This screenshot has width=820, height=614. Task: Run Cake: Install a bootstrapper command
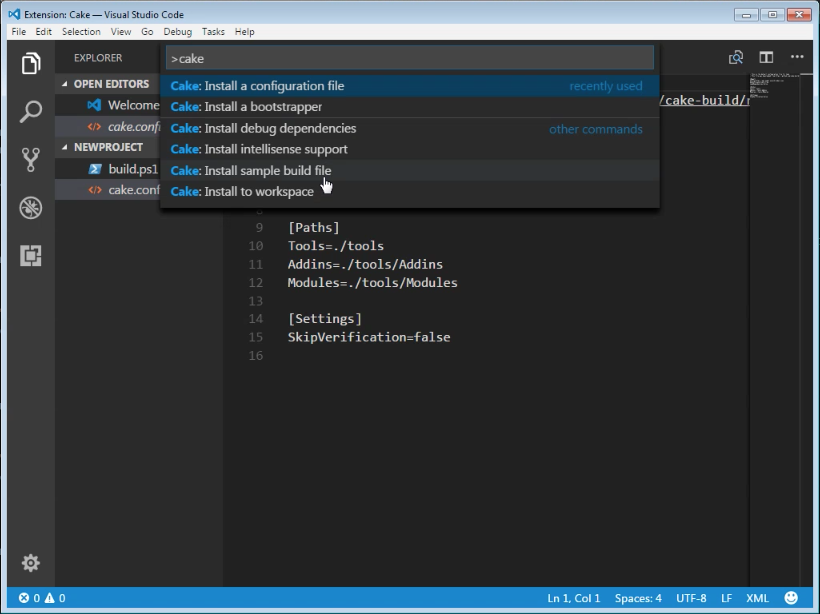(x=409, y=107)
